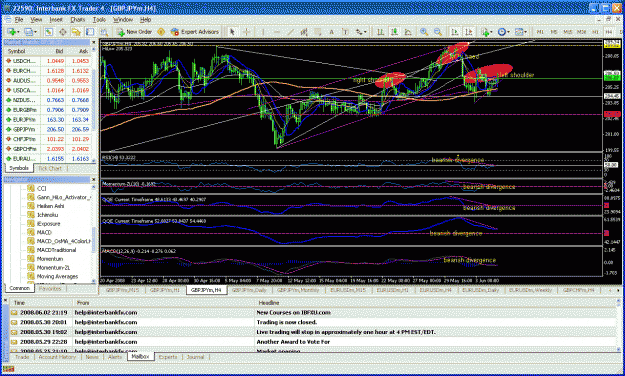Viewport: 625px width, 376px height.
Task: Expand the Indicators dropdown arrow
Action: (491, 32)
